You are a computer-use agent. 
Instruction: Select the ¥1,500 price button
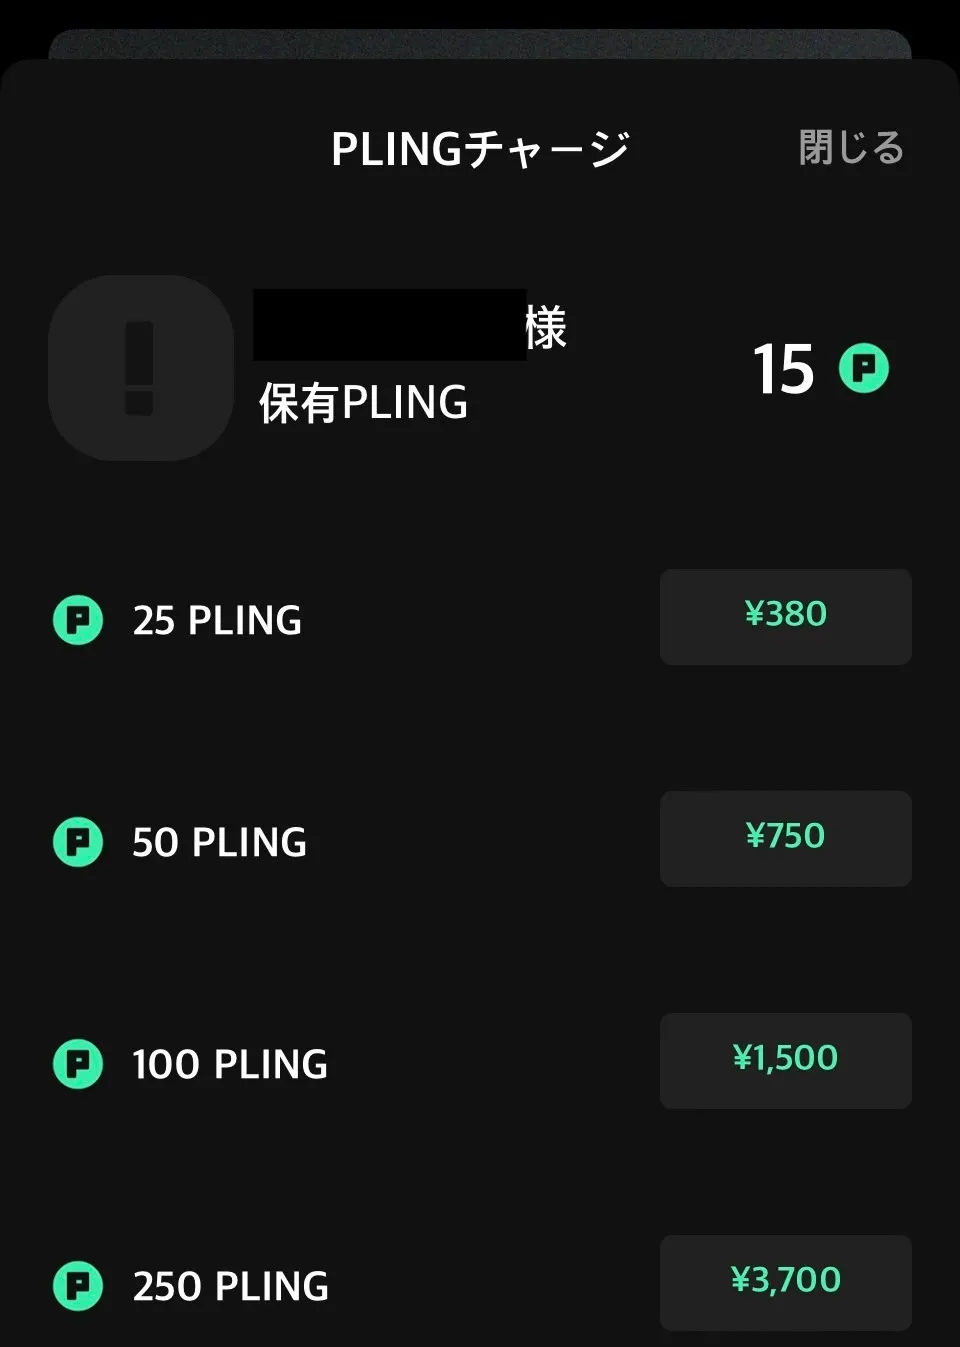click(x=786, y=1061)
